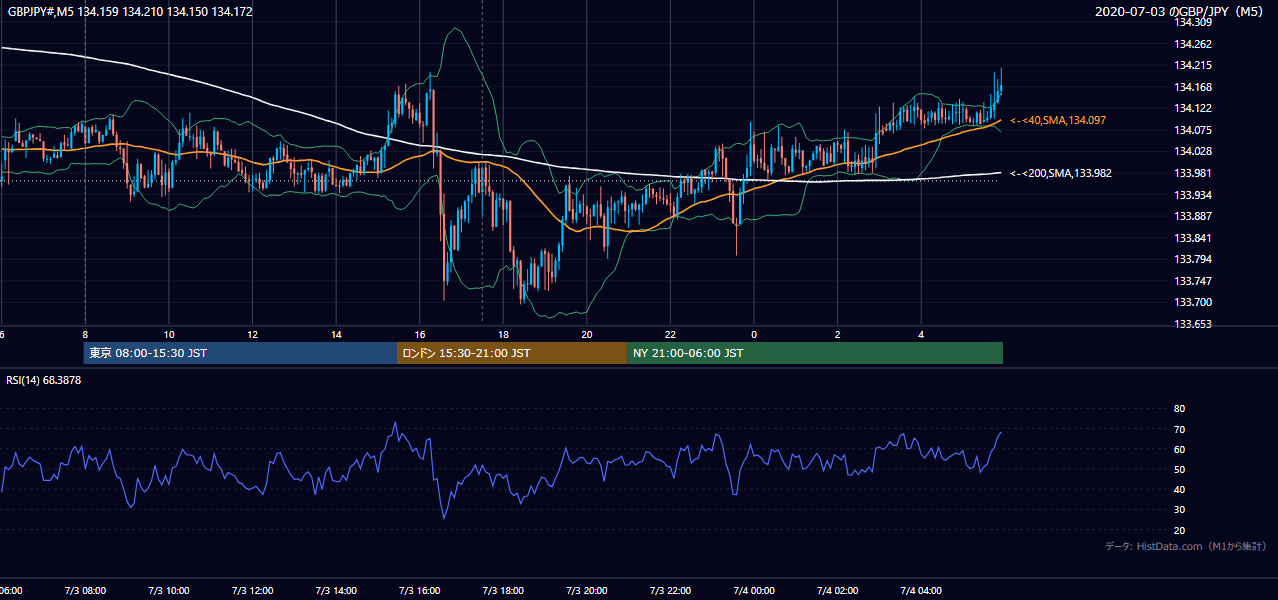This screenshot has height=600, width=1278.
Task: Click the 7/3 10:00 bottom time label
Action: 169,591
